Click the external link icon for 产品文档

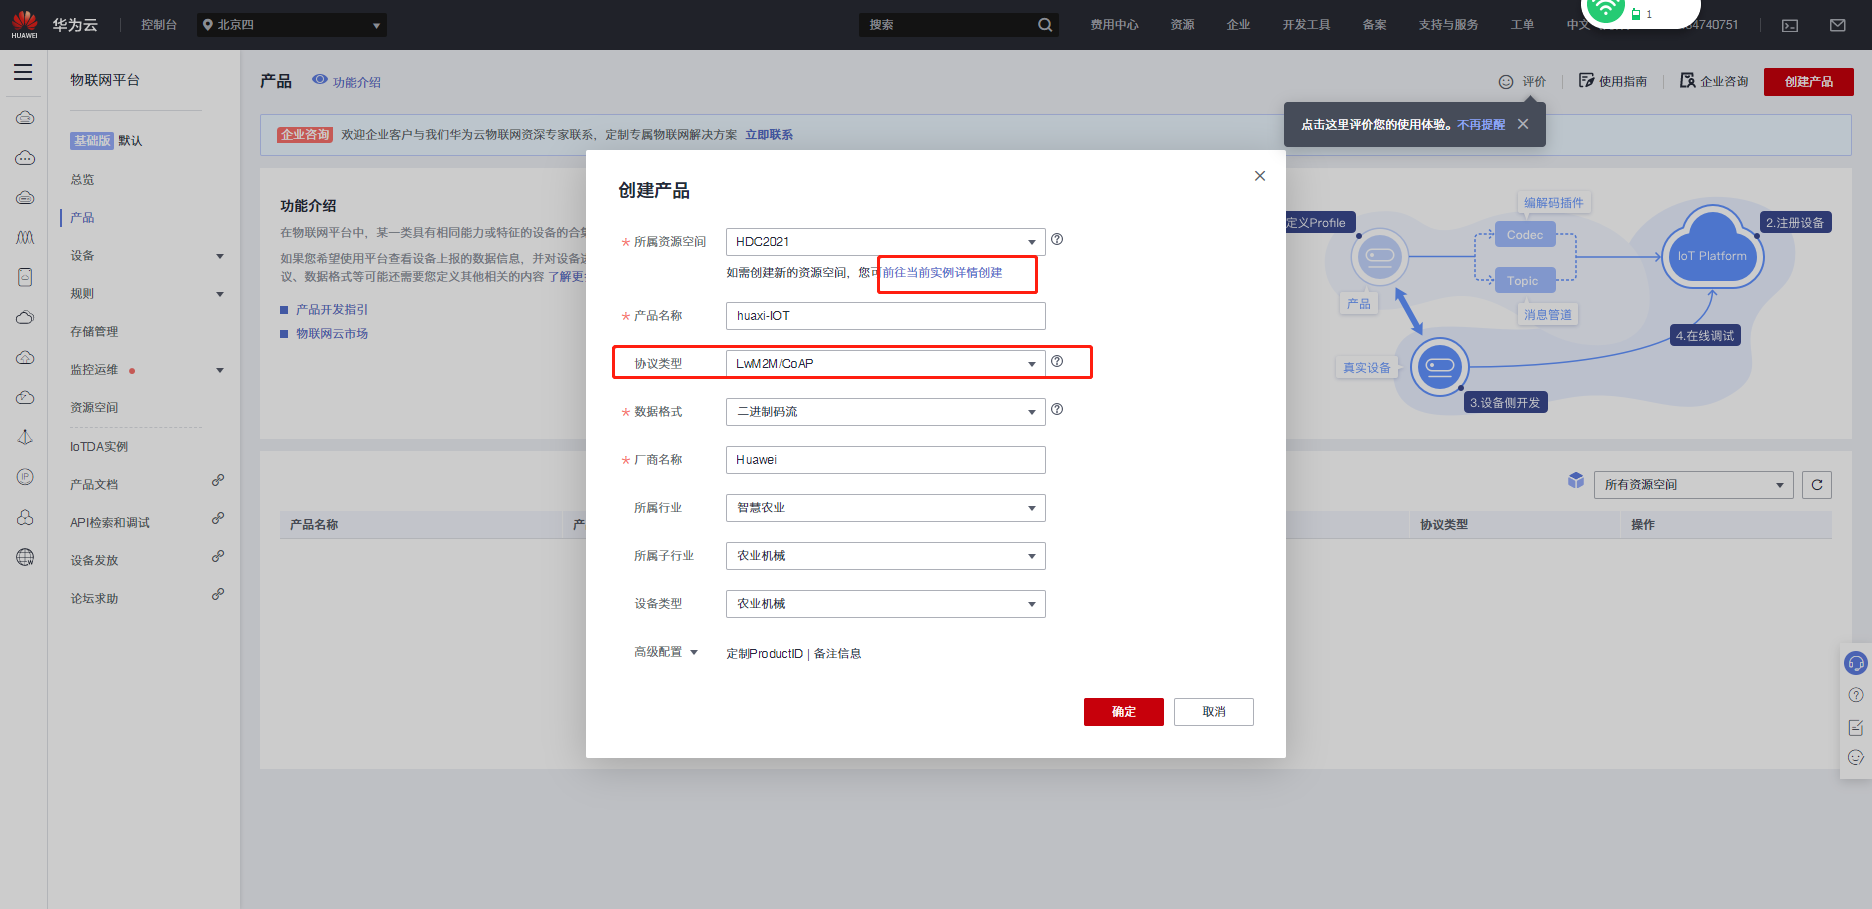(218, 480)
